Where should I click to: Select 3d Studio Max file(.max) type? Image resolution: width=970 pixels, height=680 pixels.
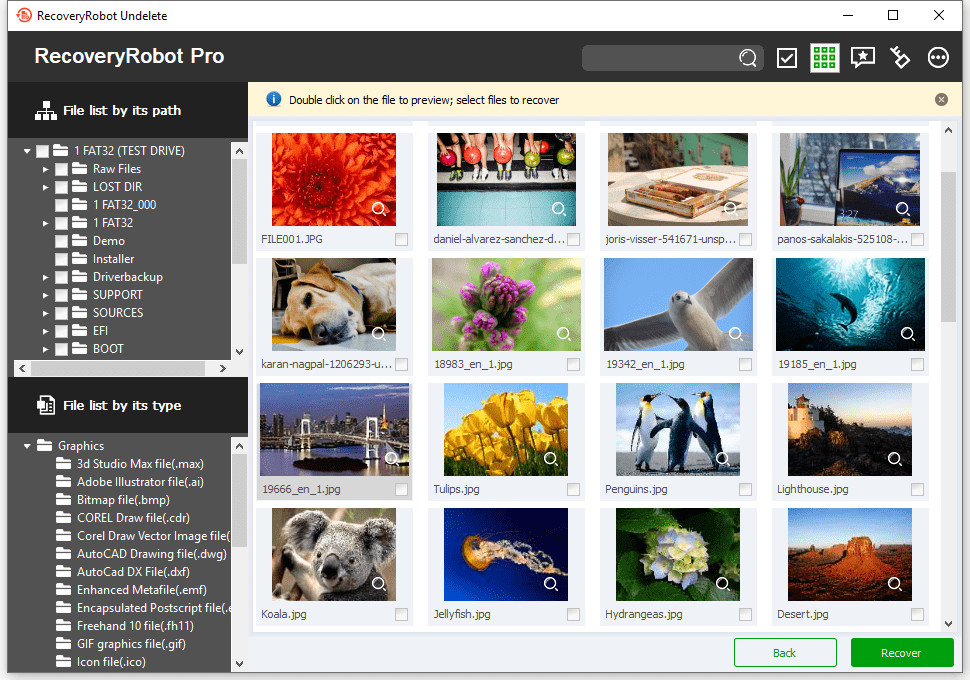coord(140,463)
